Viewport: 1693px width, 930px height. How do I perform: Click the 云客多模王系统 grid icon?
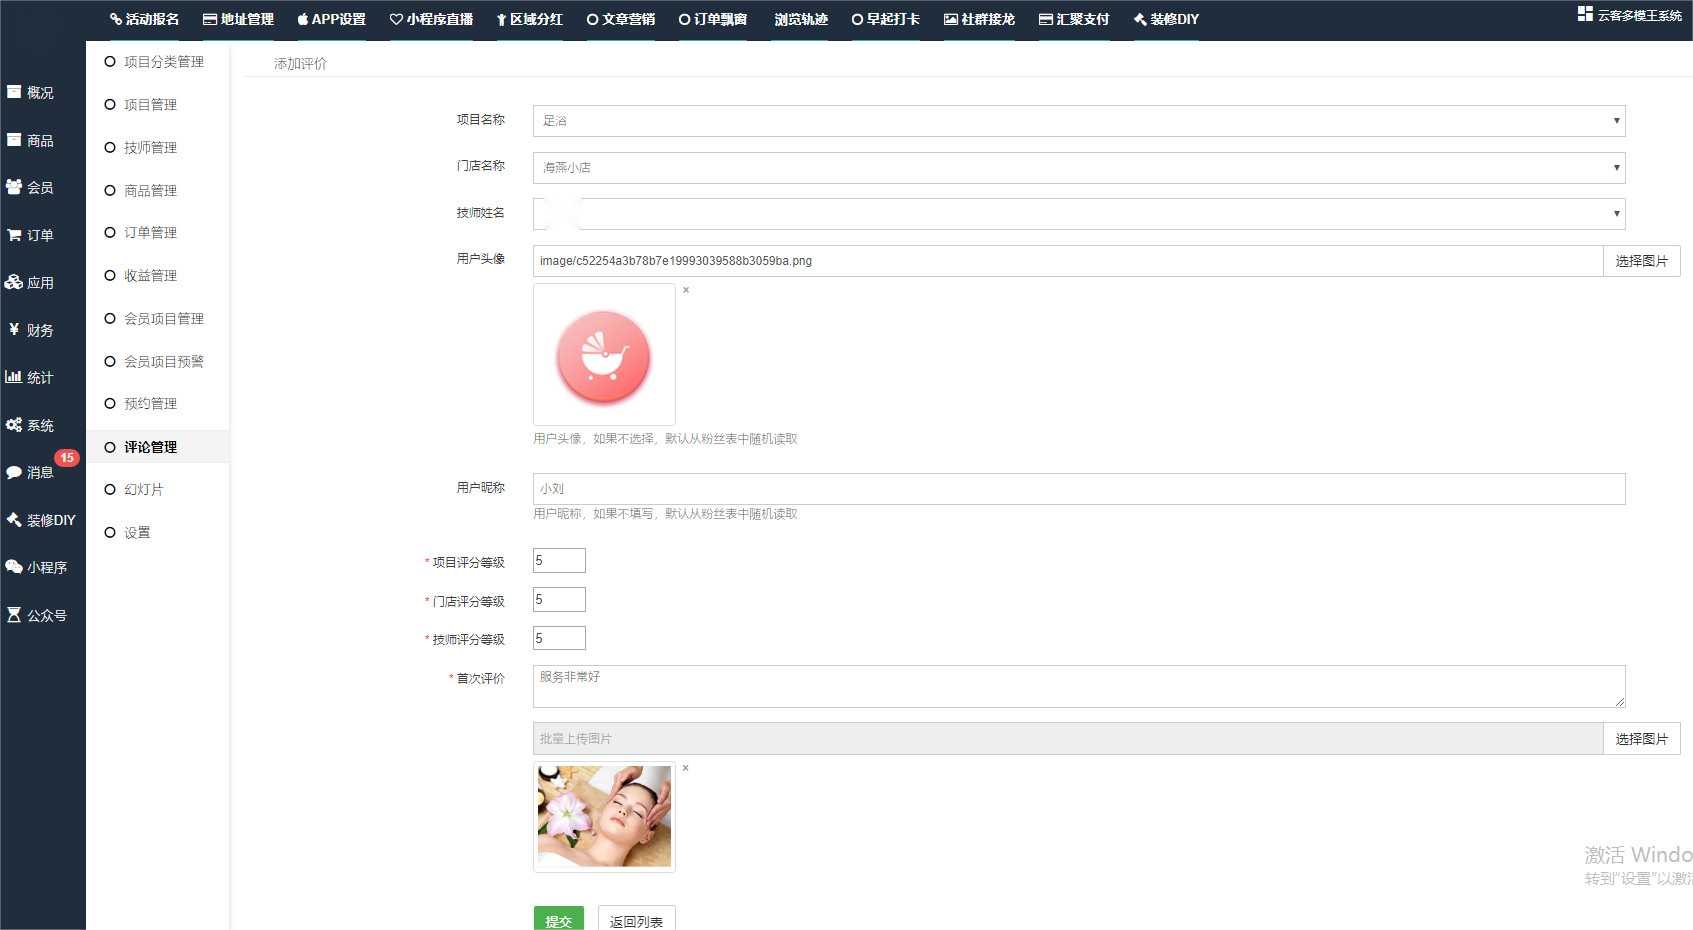[x=1585, y=14]
